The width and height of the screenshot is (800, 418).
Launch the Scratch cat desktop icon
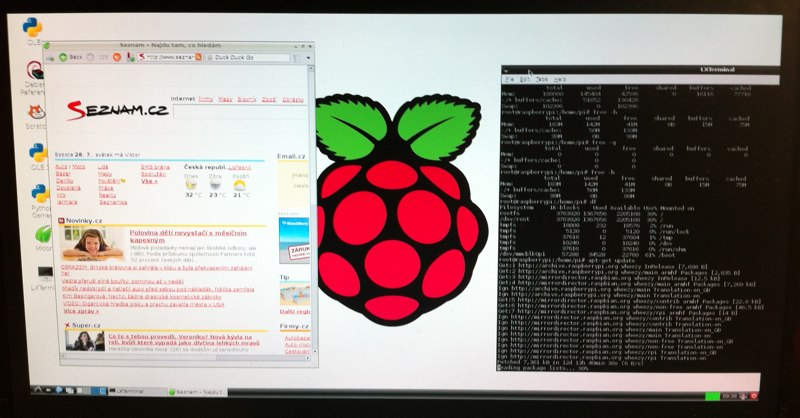coord(36,112)
